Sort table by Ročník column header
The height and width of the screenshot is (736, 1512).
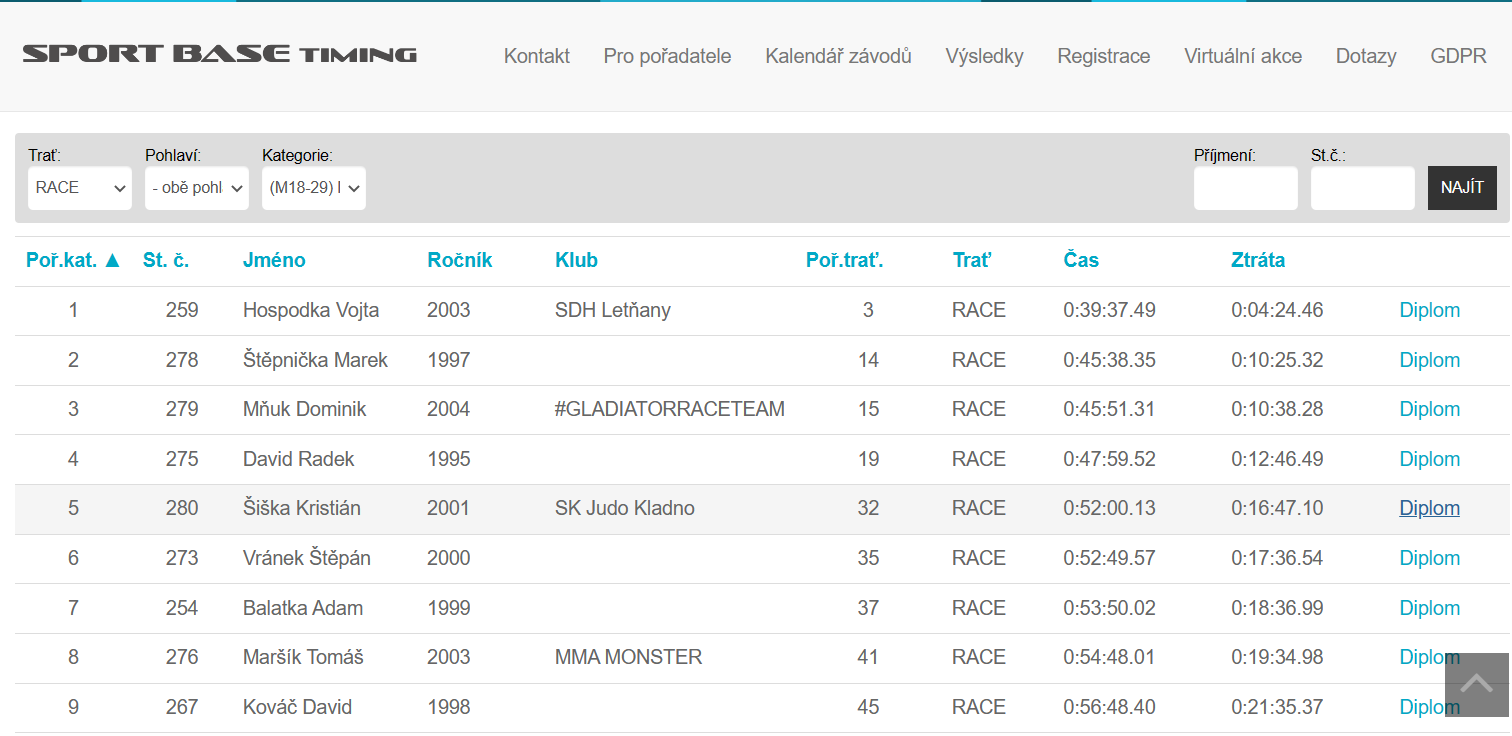pos(460,260)
